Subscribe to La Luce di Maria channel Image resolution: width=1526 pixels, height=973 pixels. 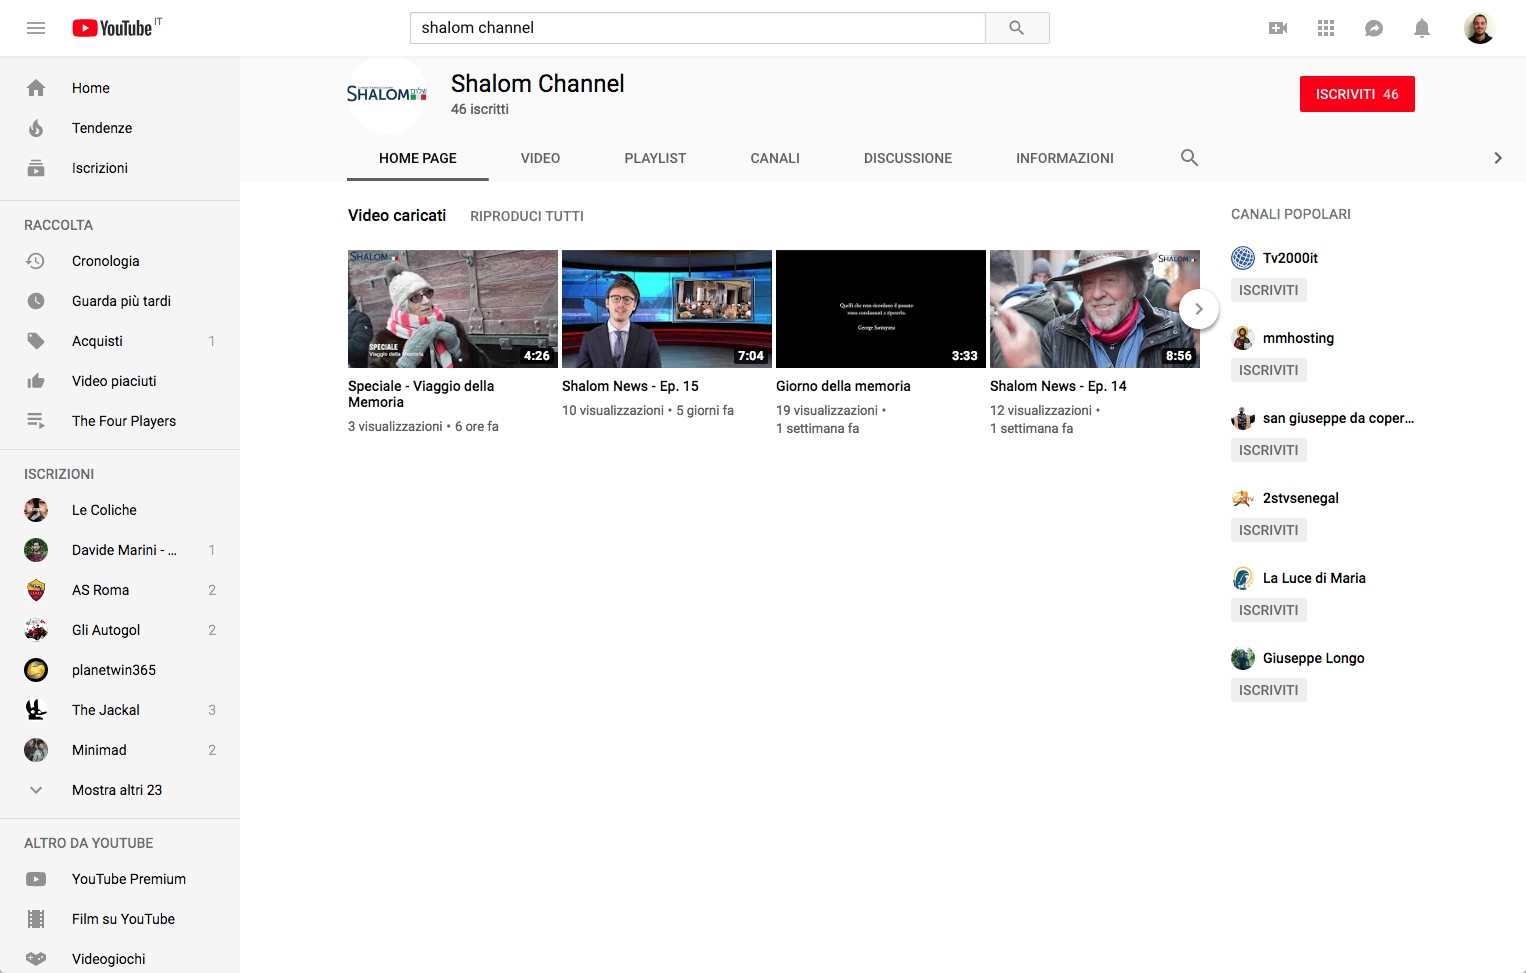pos(1268,610)
